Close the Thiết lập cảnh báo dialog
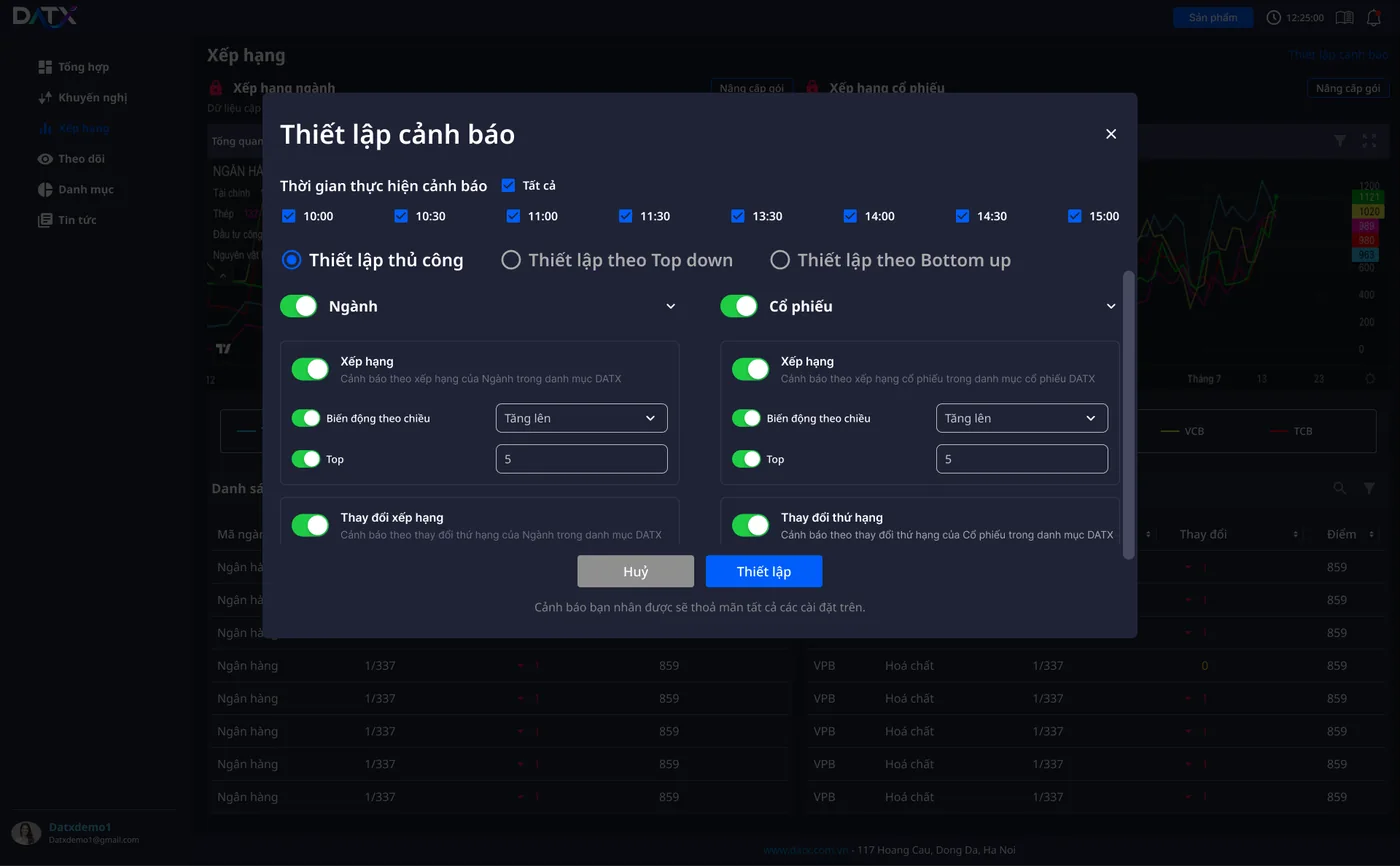Viewport: 1400px width, 866px height. coord(1110,134)
